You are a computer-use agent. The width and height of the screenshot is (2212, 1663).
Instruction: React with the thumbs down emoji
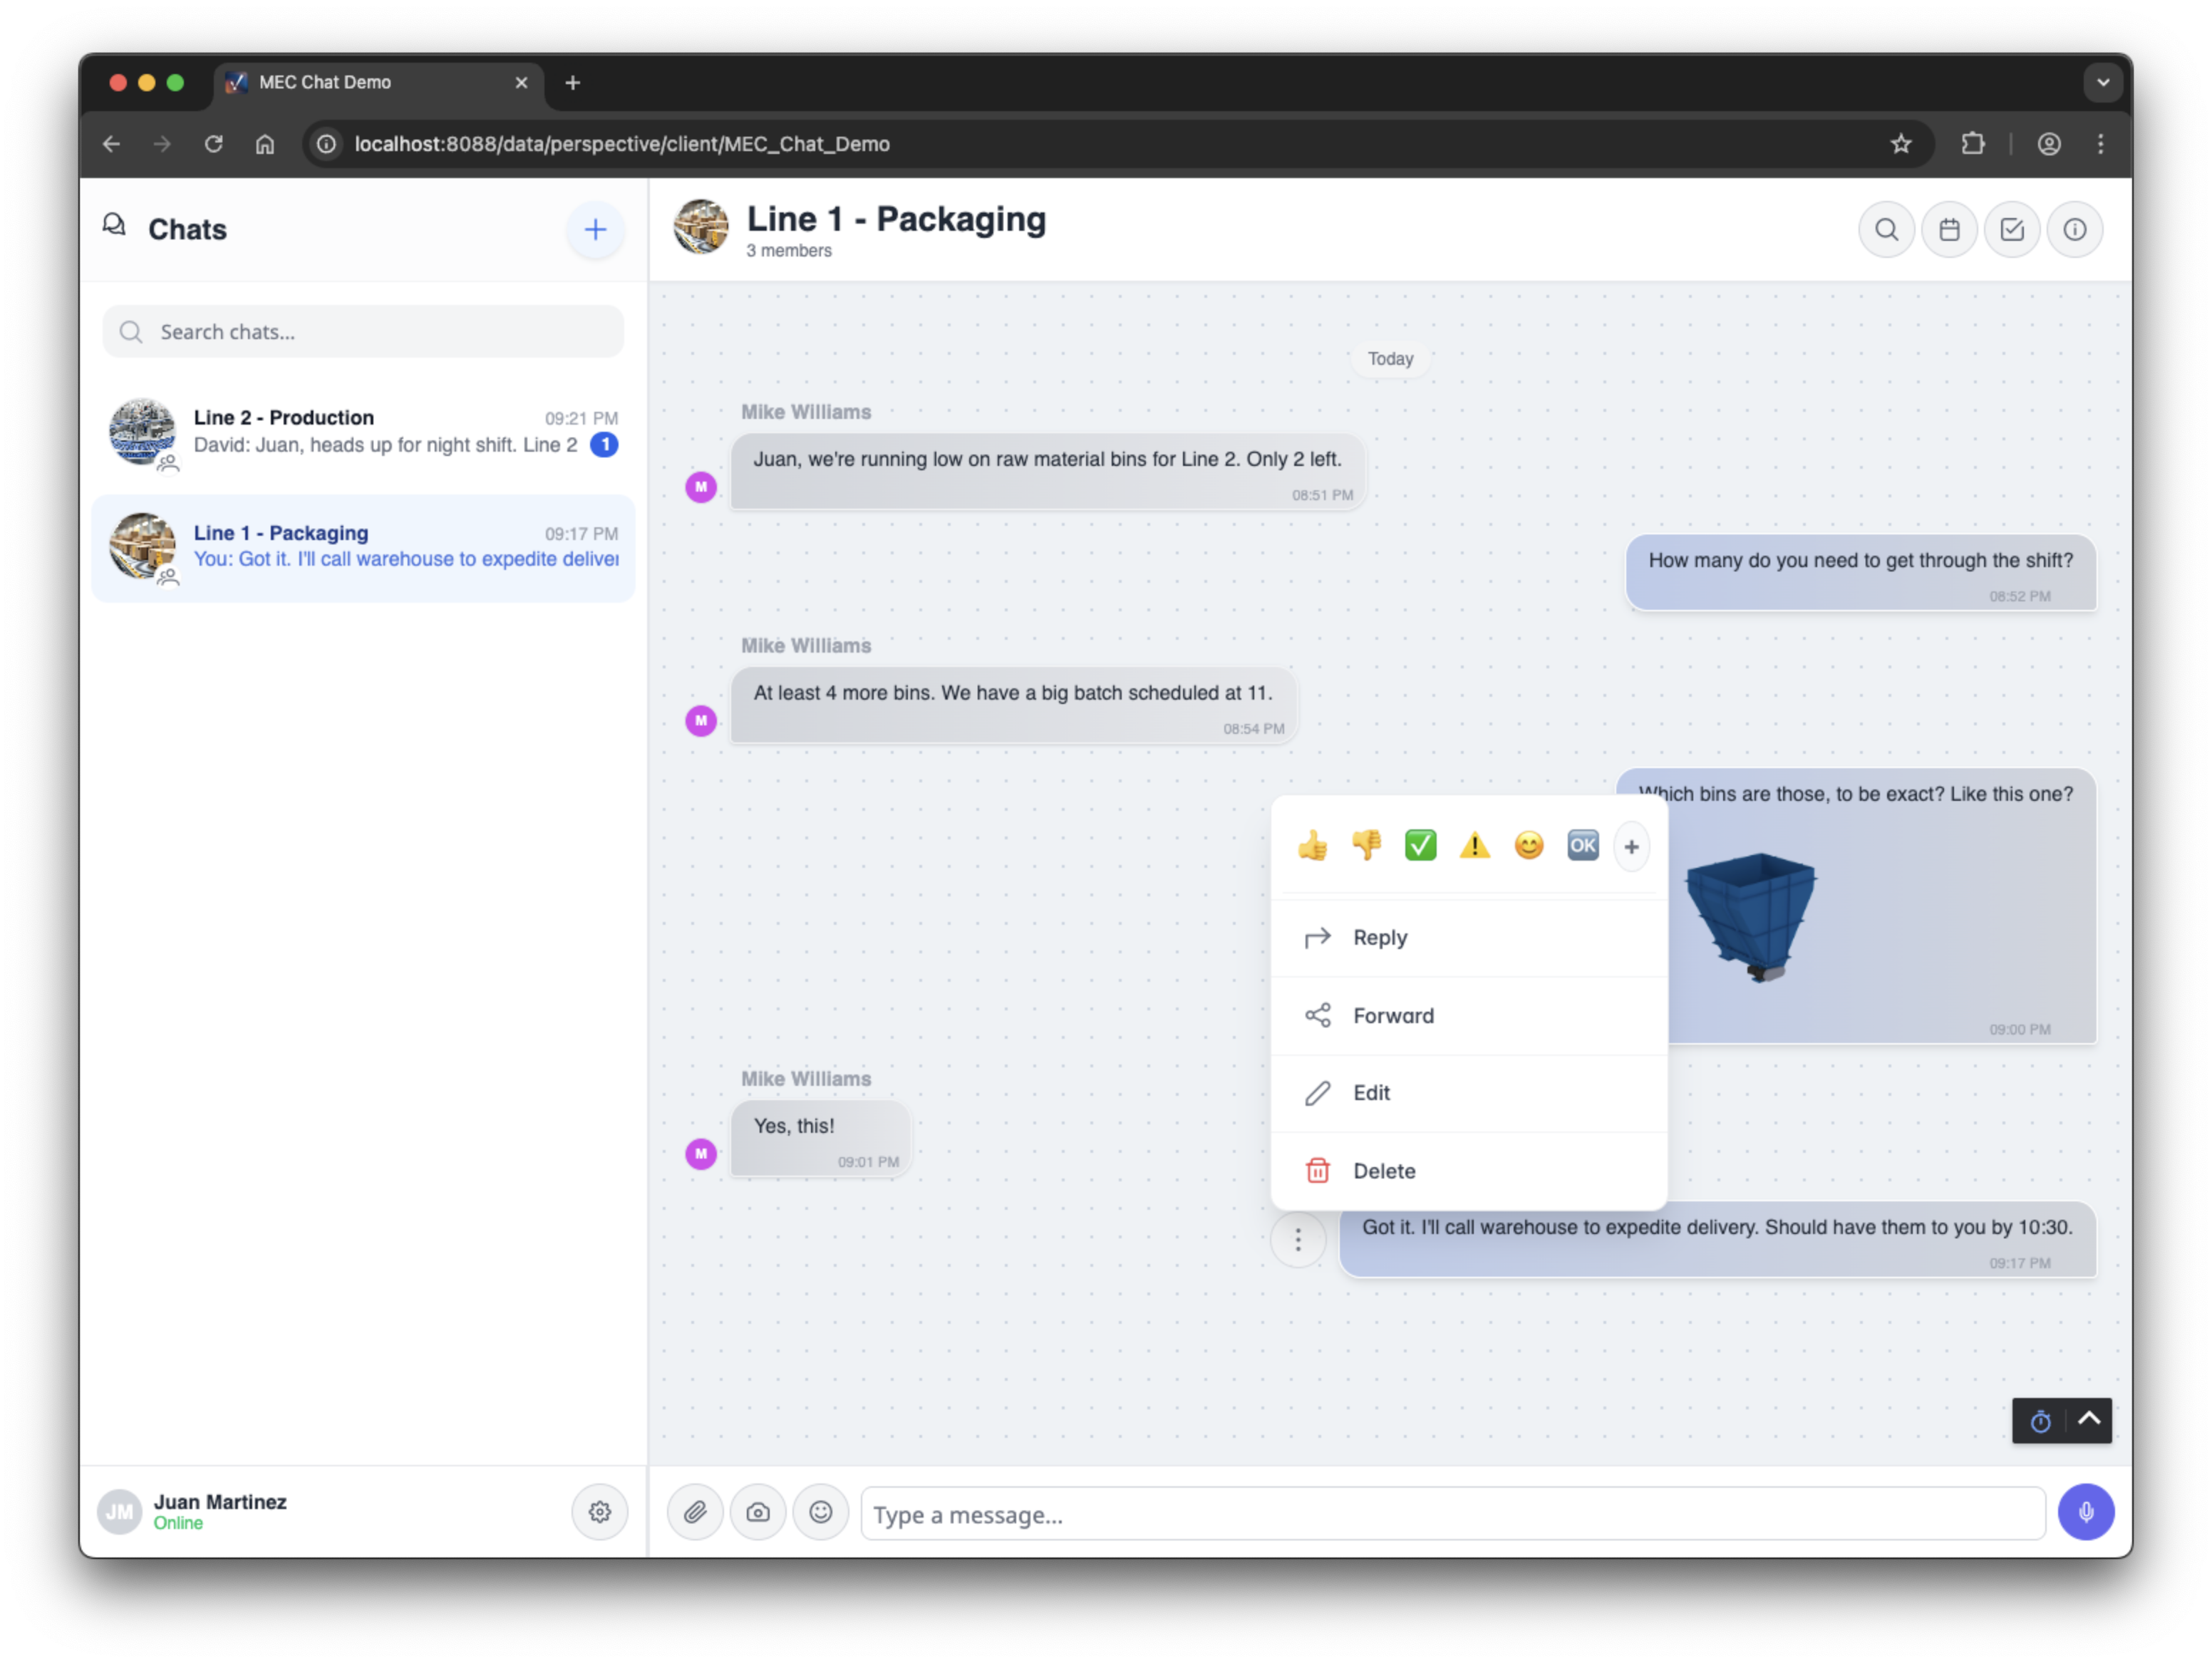[1367, 845]
